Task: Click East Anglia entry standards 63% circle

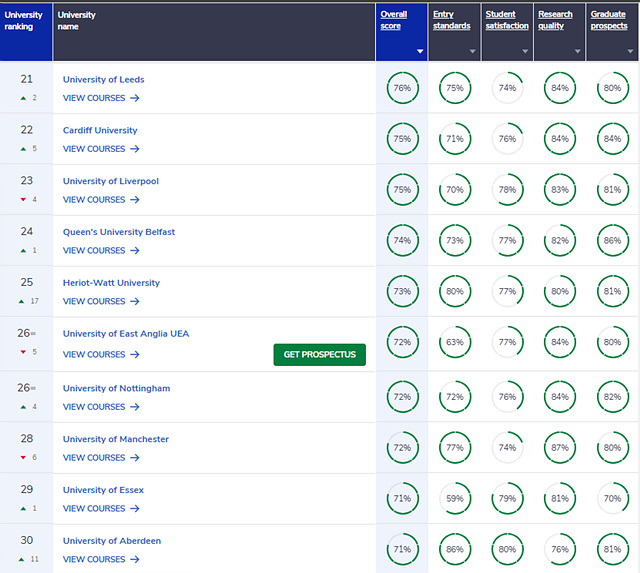Action: point(455,342)
